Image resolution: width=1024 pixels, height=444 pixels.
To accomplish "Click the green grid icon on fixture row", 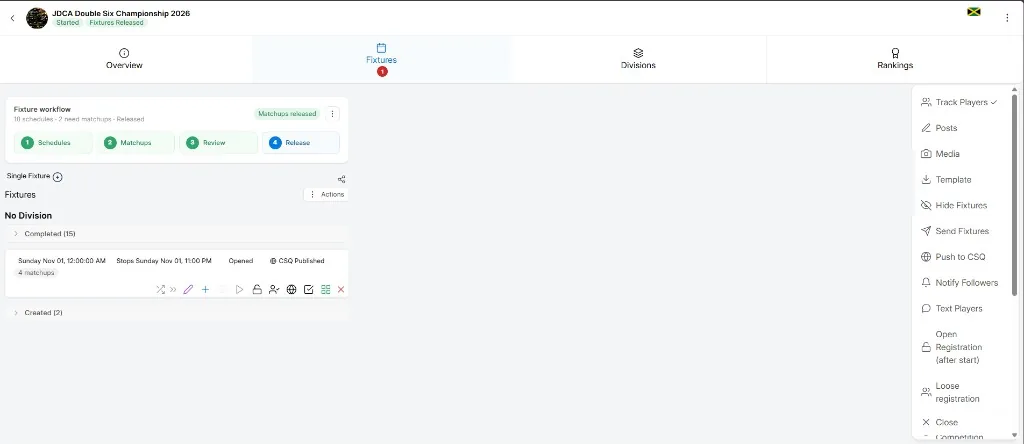I will coord(325,289).
